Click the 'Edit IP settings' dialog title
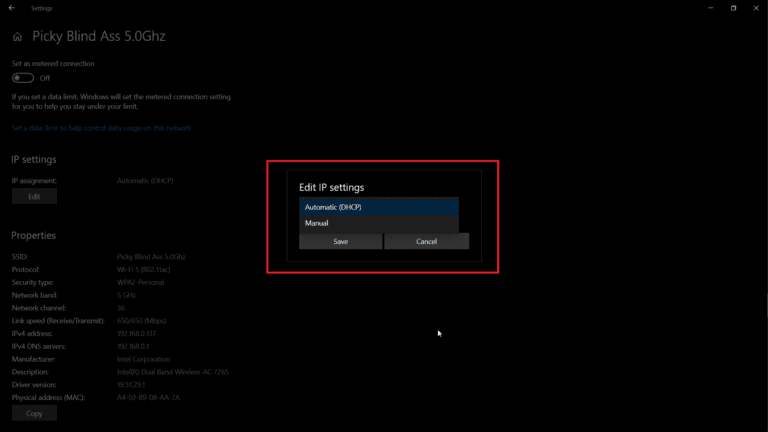Viewport: 768px width, 432px height. (x=332, y=187)
